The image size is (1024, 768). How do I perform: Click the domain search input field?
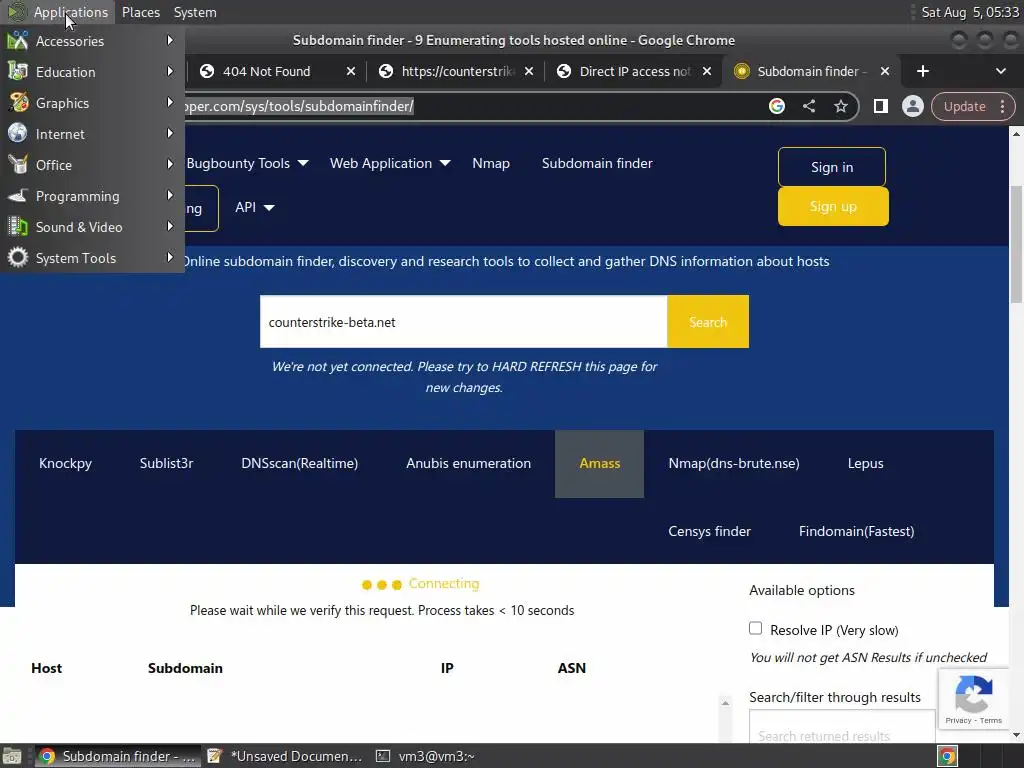[x=463, y=321]
